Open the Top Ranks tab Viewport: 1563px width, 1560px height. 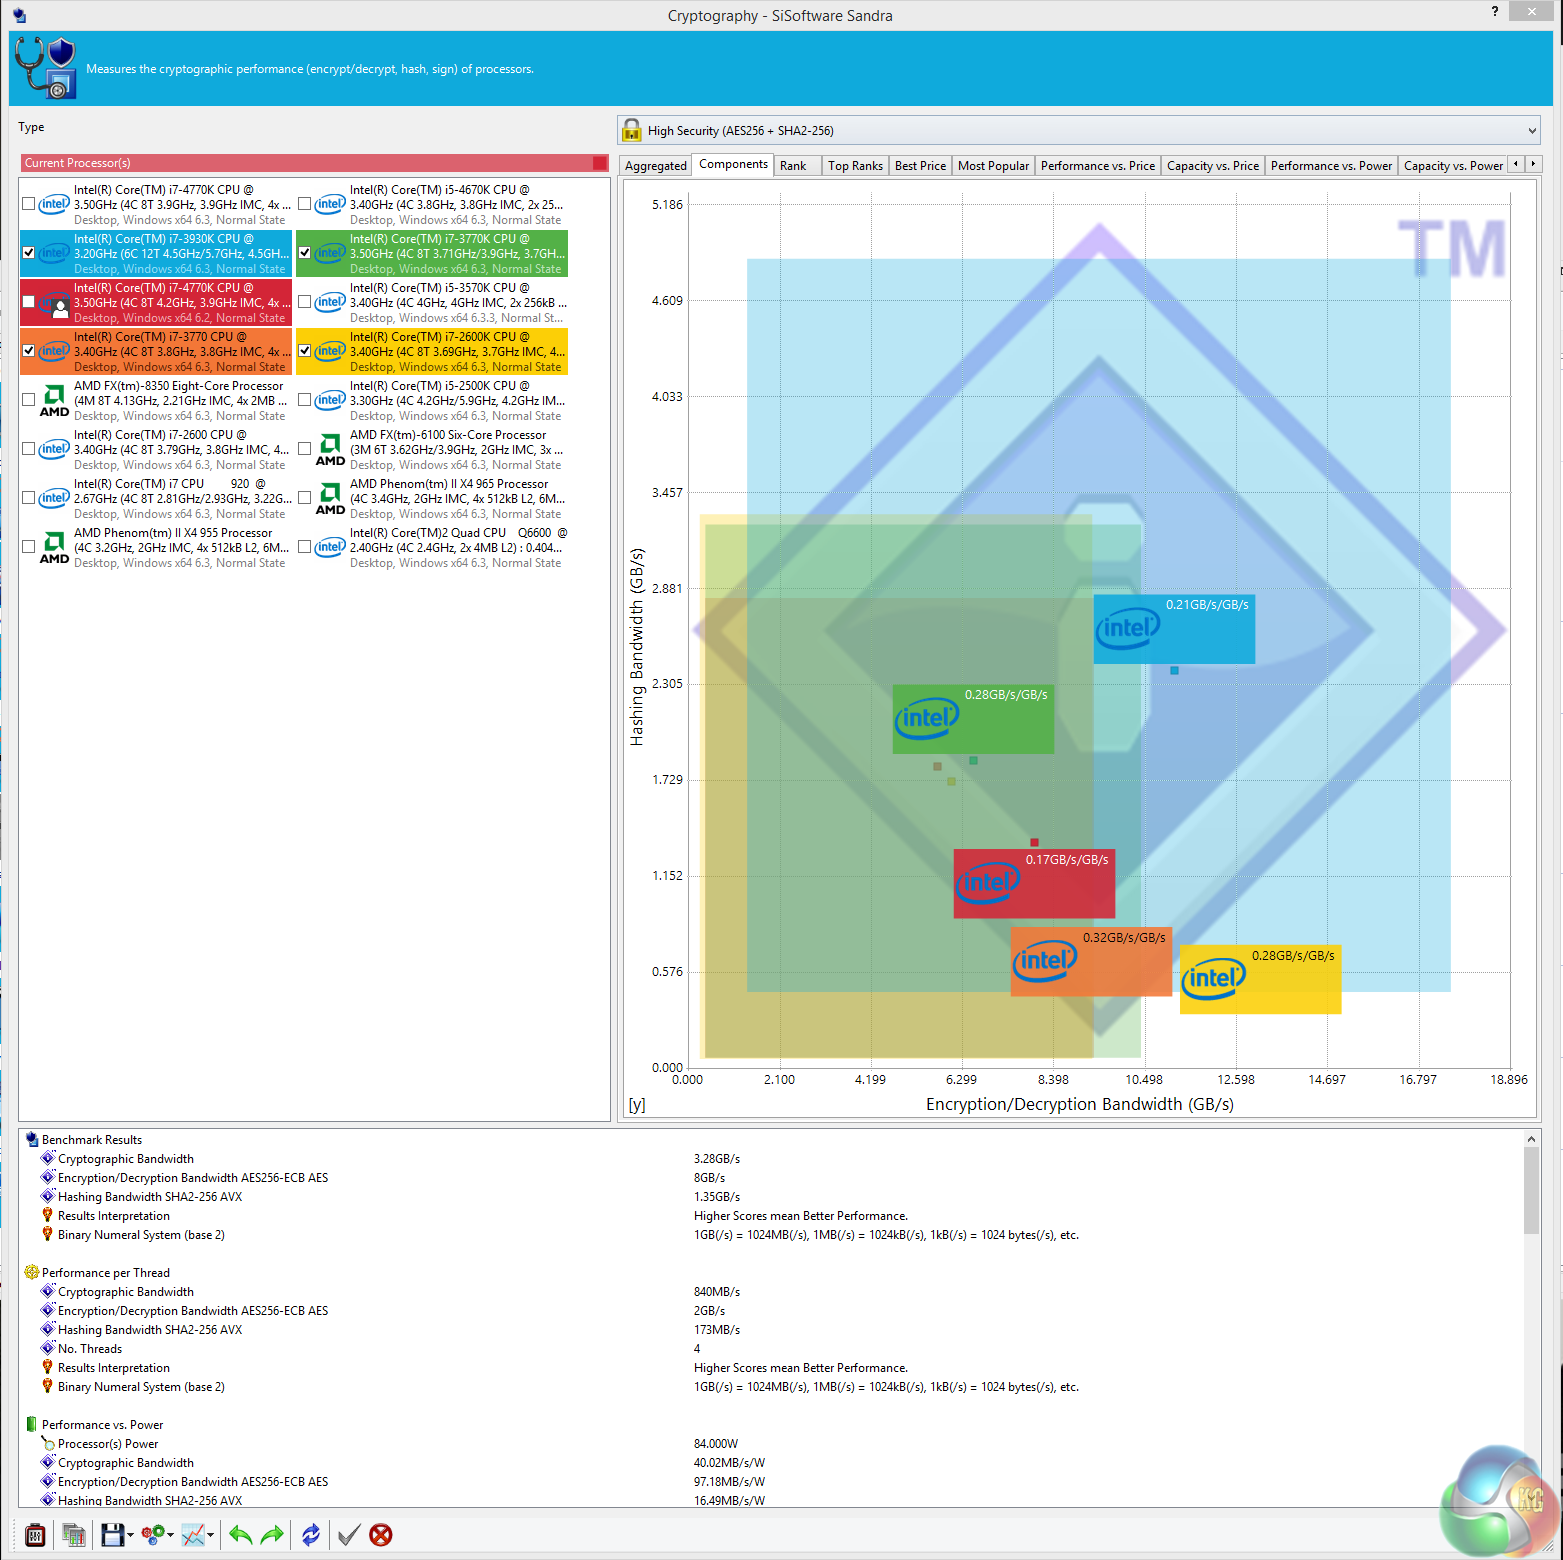coord(855,166)
